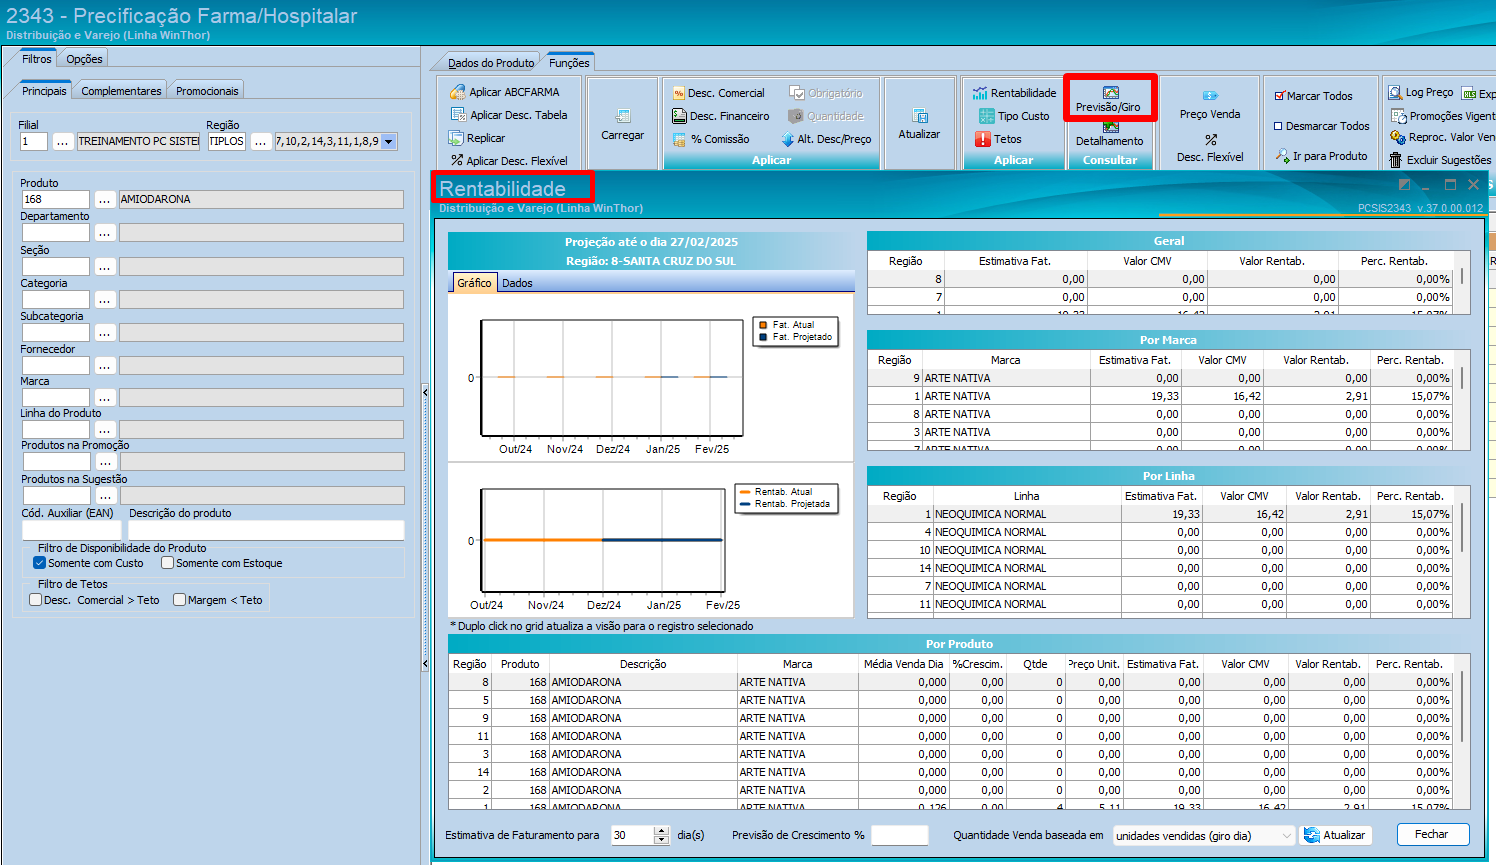Click Atualizar button beside the dropdown
Image resolution: width=1496 pixels, height=865 pixels.
coord(1335,835)
